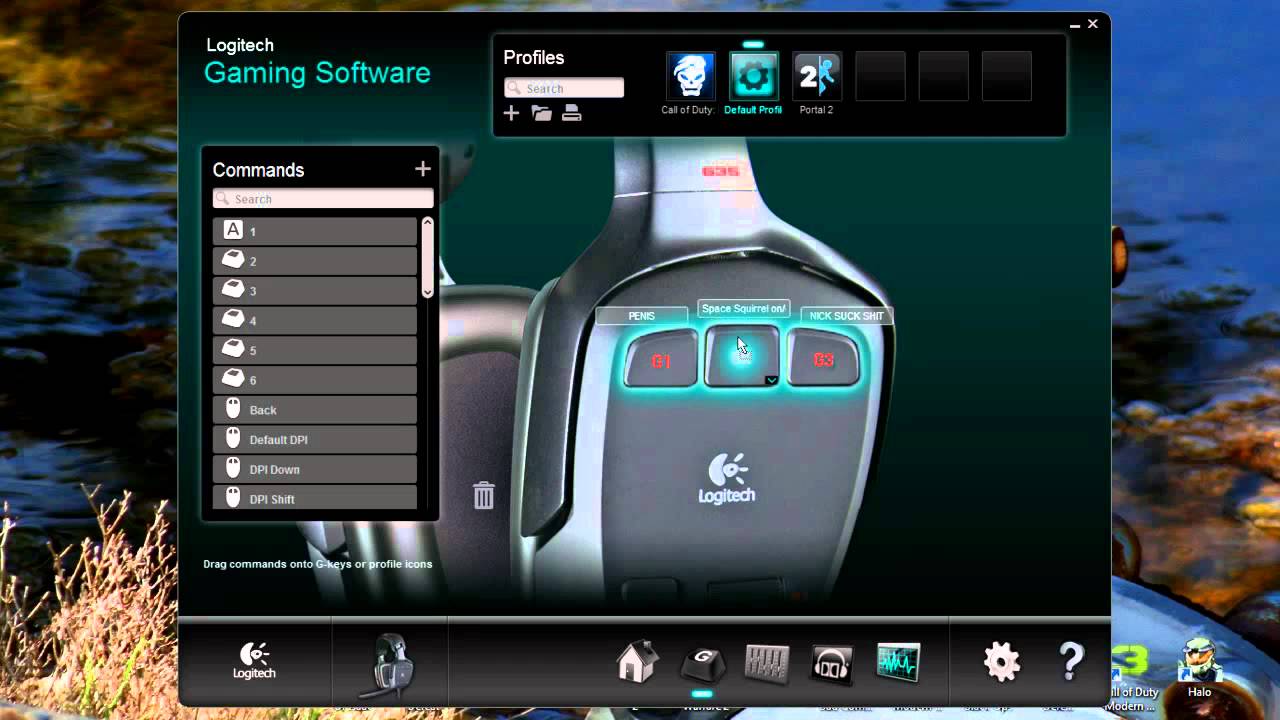Select command 2 in list
Screen dimensions: 1280x720
pyautogui.click(x=314, y=261)
